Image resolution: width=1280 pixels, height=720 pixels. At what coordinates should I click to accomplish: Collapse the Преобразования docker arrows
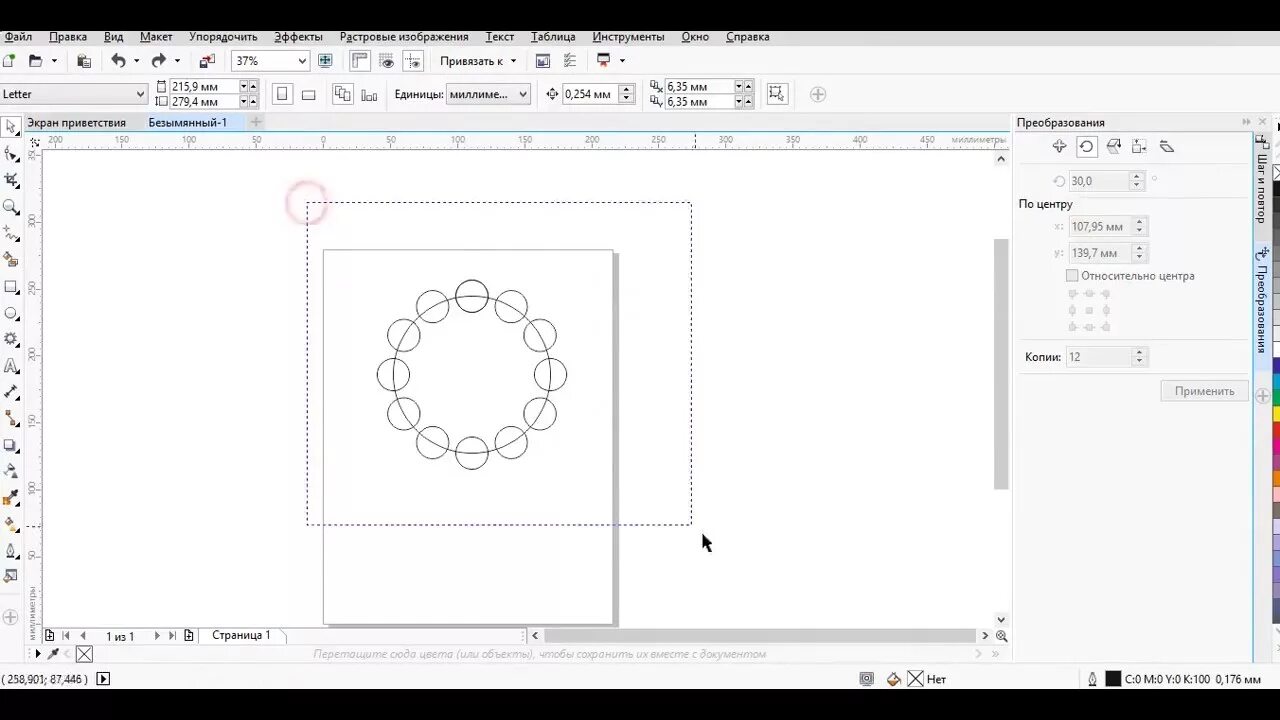1246,122
